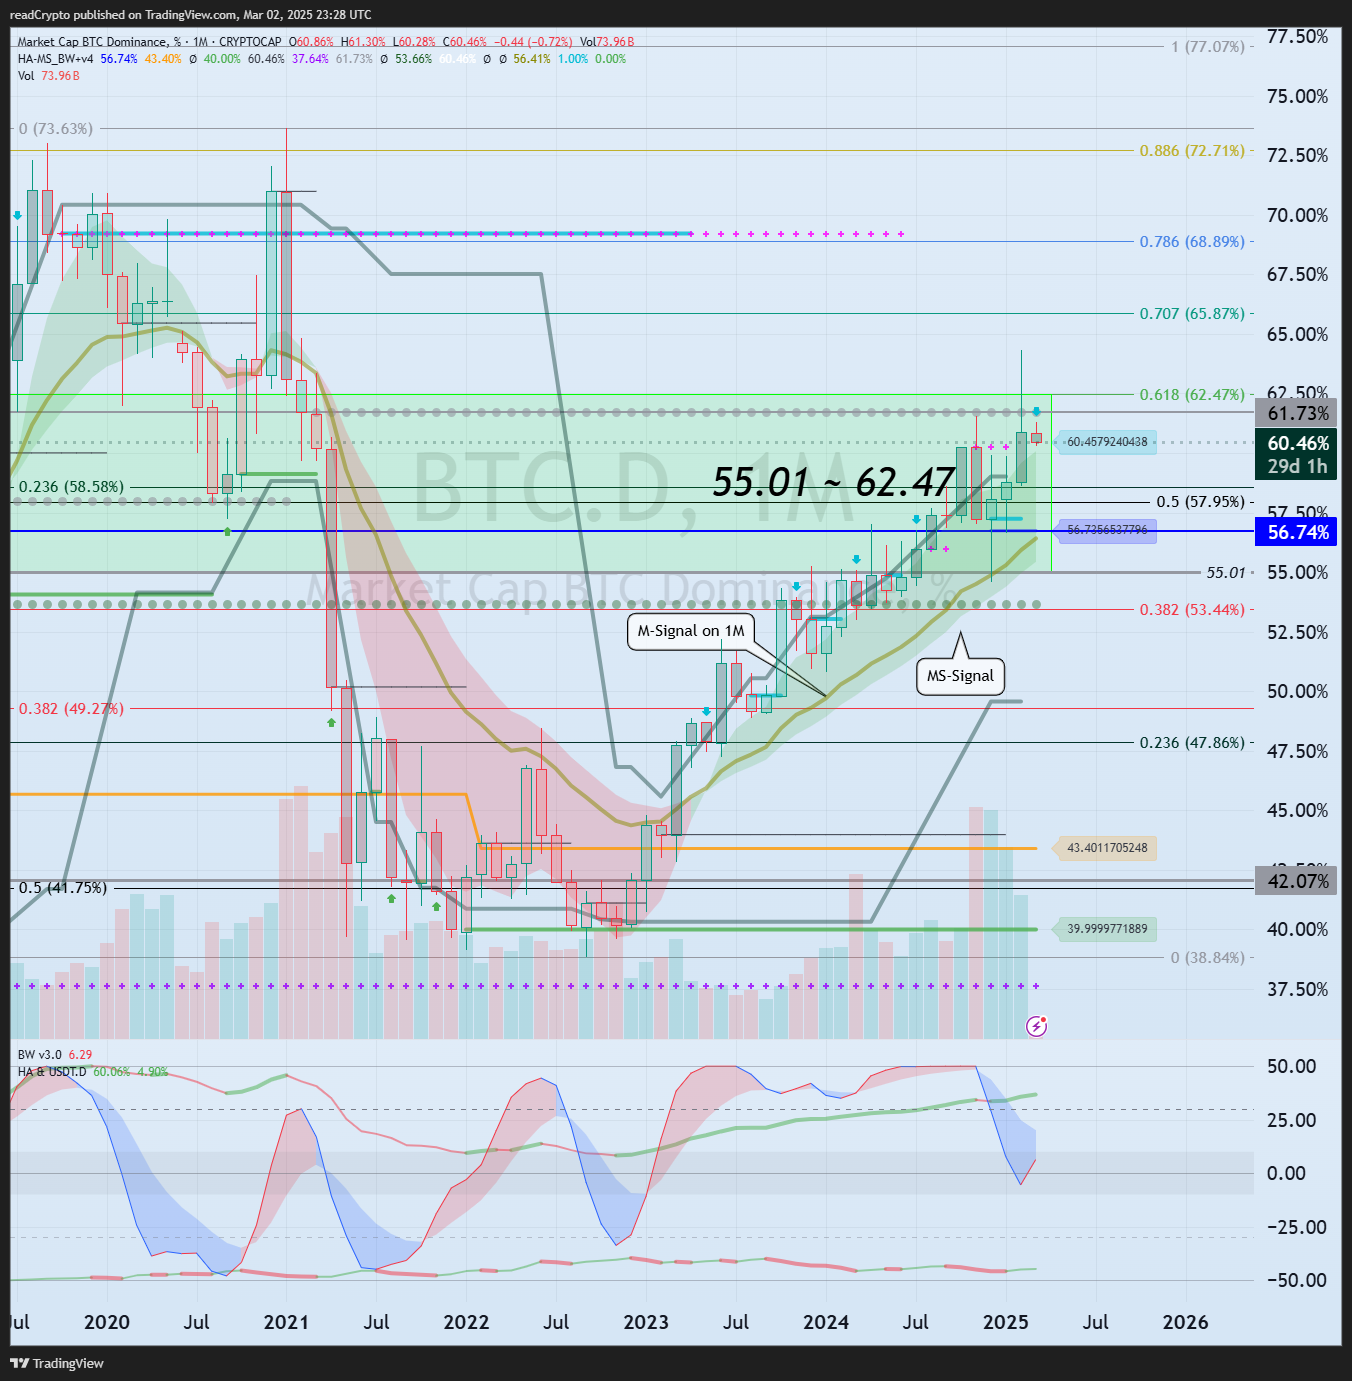Click 2022 on the time axis
Viewport: 1352px width, 1381px height.
466,1322
